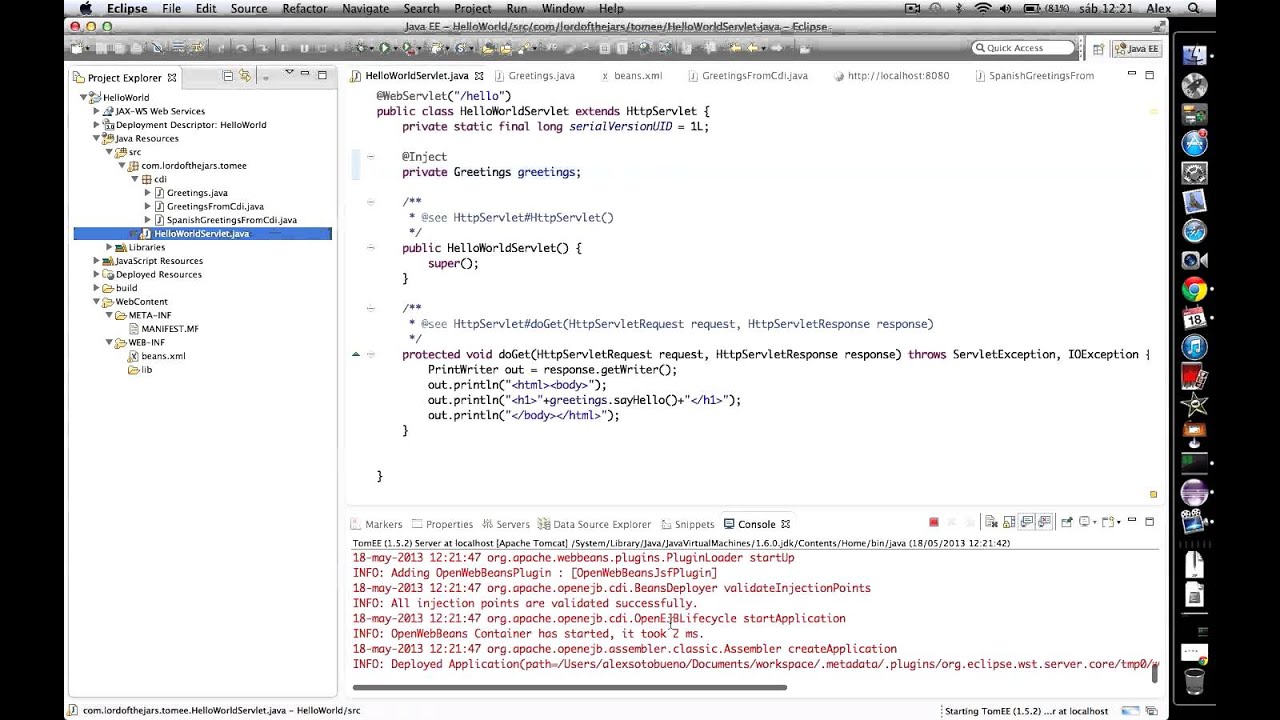Open Spotlight search magnifier in menu bar
The width and height of the screenshot is (1280, 720).
1194,8
